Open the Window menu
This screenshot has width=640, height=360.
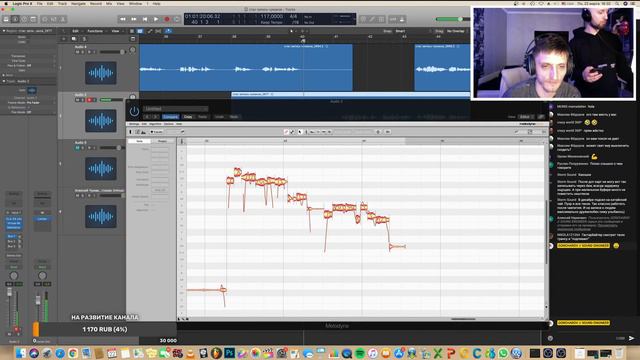click(136, 3)
